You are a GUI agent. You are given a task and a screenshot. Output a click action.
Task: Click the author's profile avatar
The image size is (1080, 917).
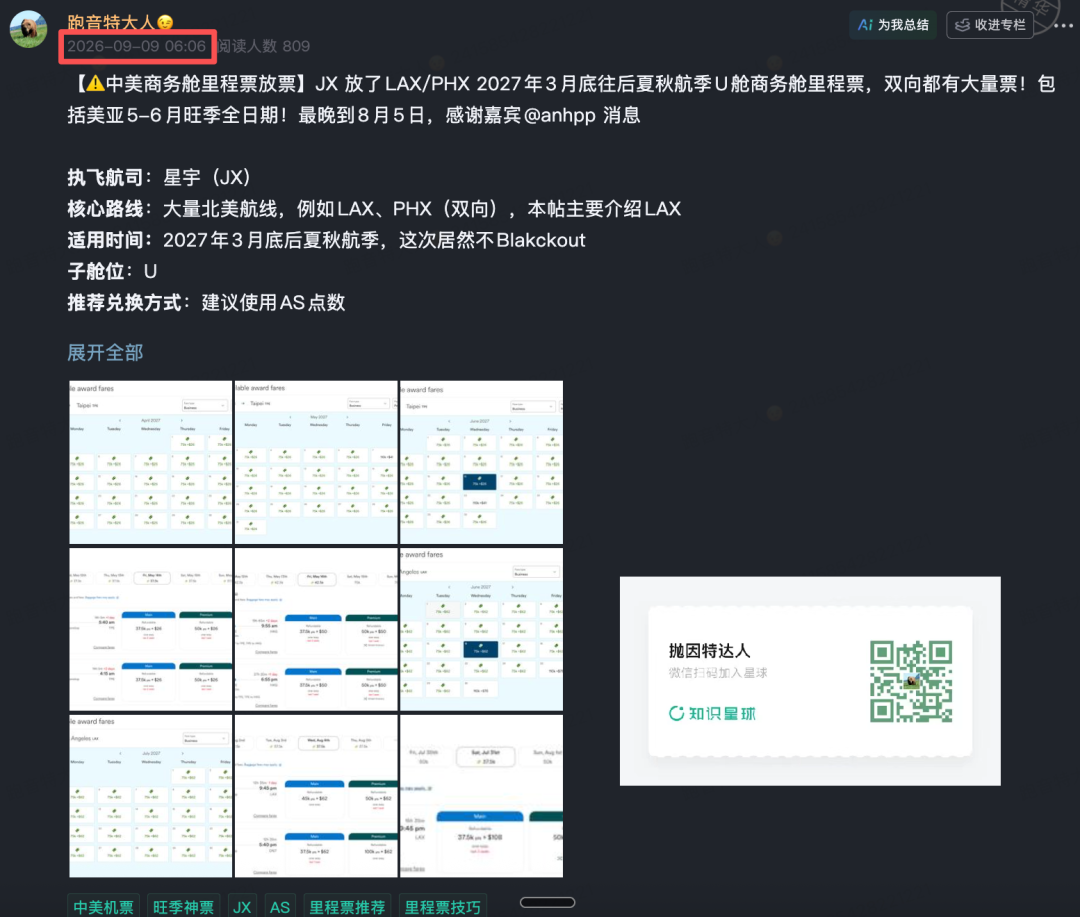[28, 29]
